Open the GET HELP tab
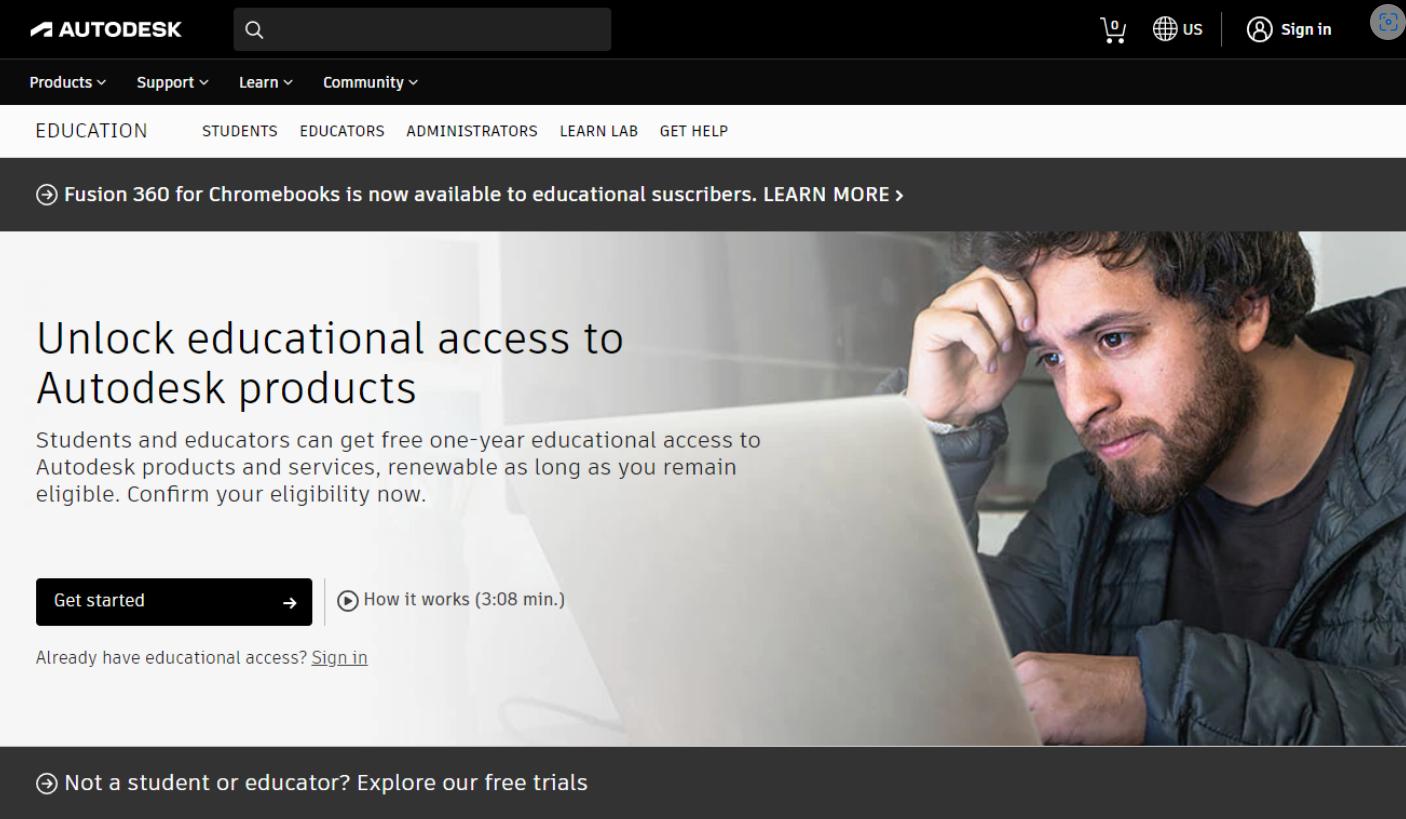Image resolution: width=1406 pixels, height=819 pixels. click(694, 131)
